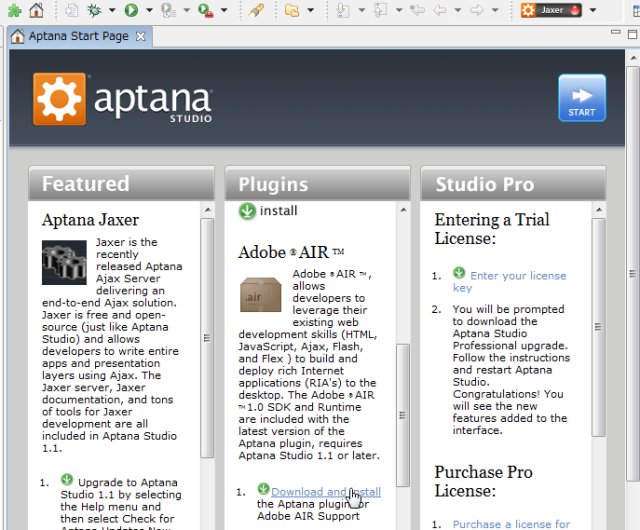Click the Plugins panel scroll-up arrow
The height and width of the screenshot is (530, 640).
click(403, 210)
